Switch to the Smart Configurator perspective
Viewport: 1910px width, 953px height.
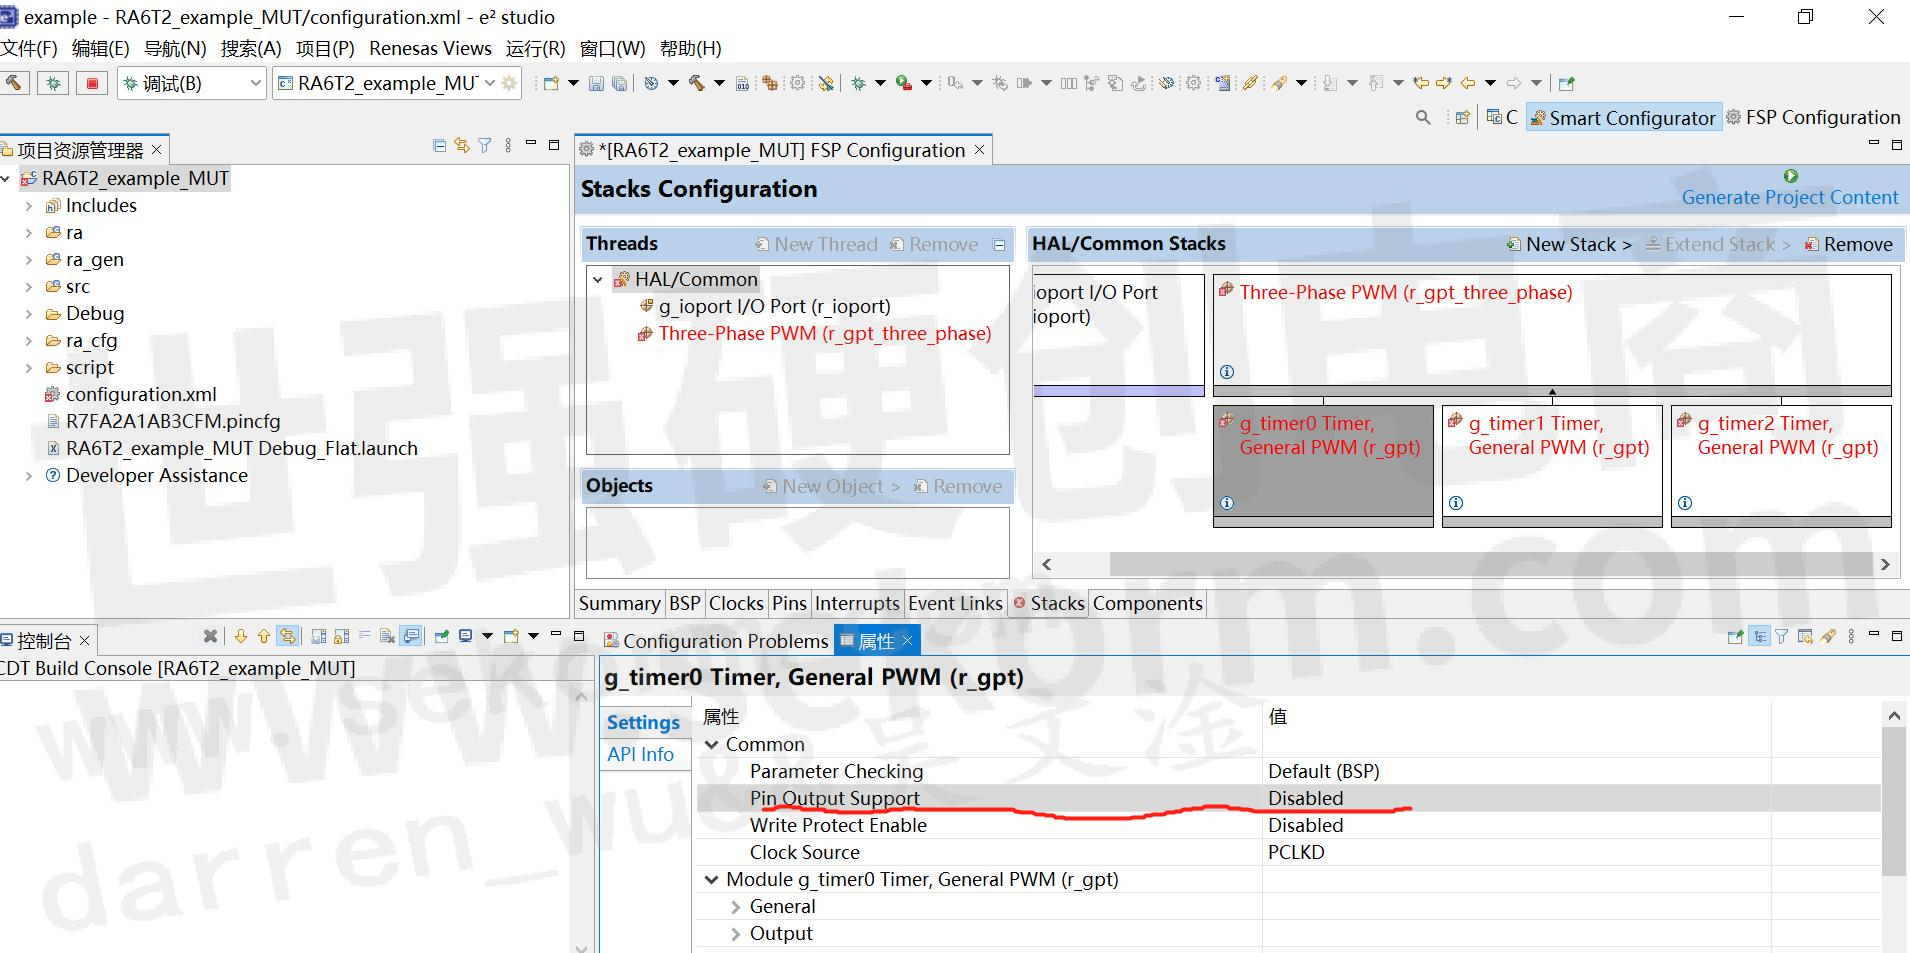coord(1623,118)
